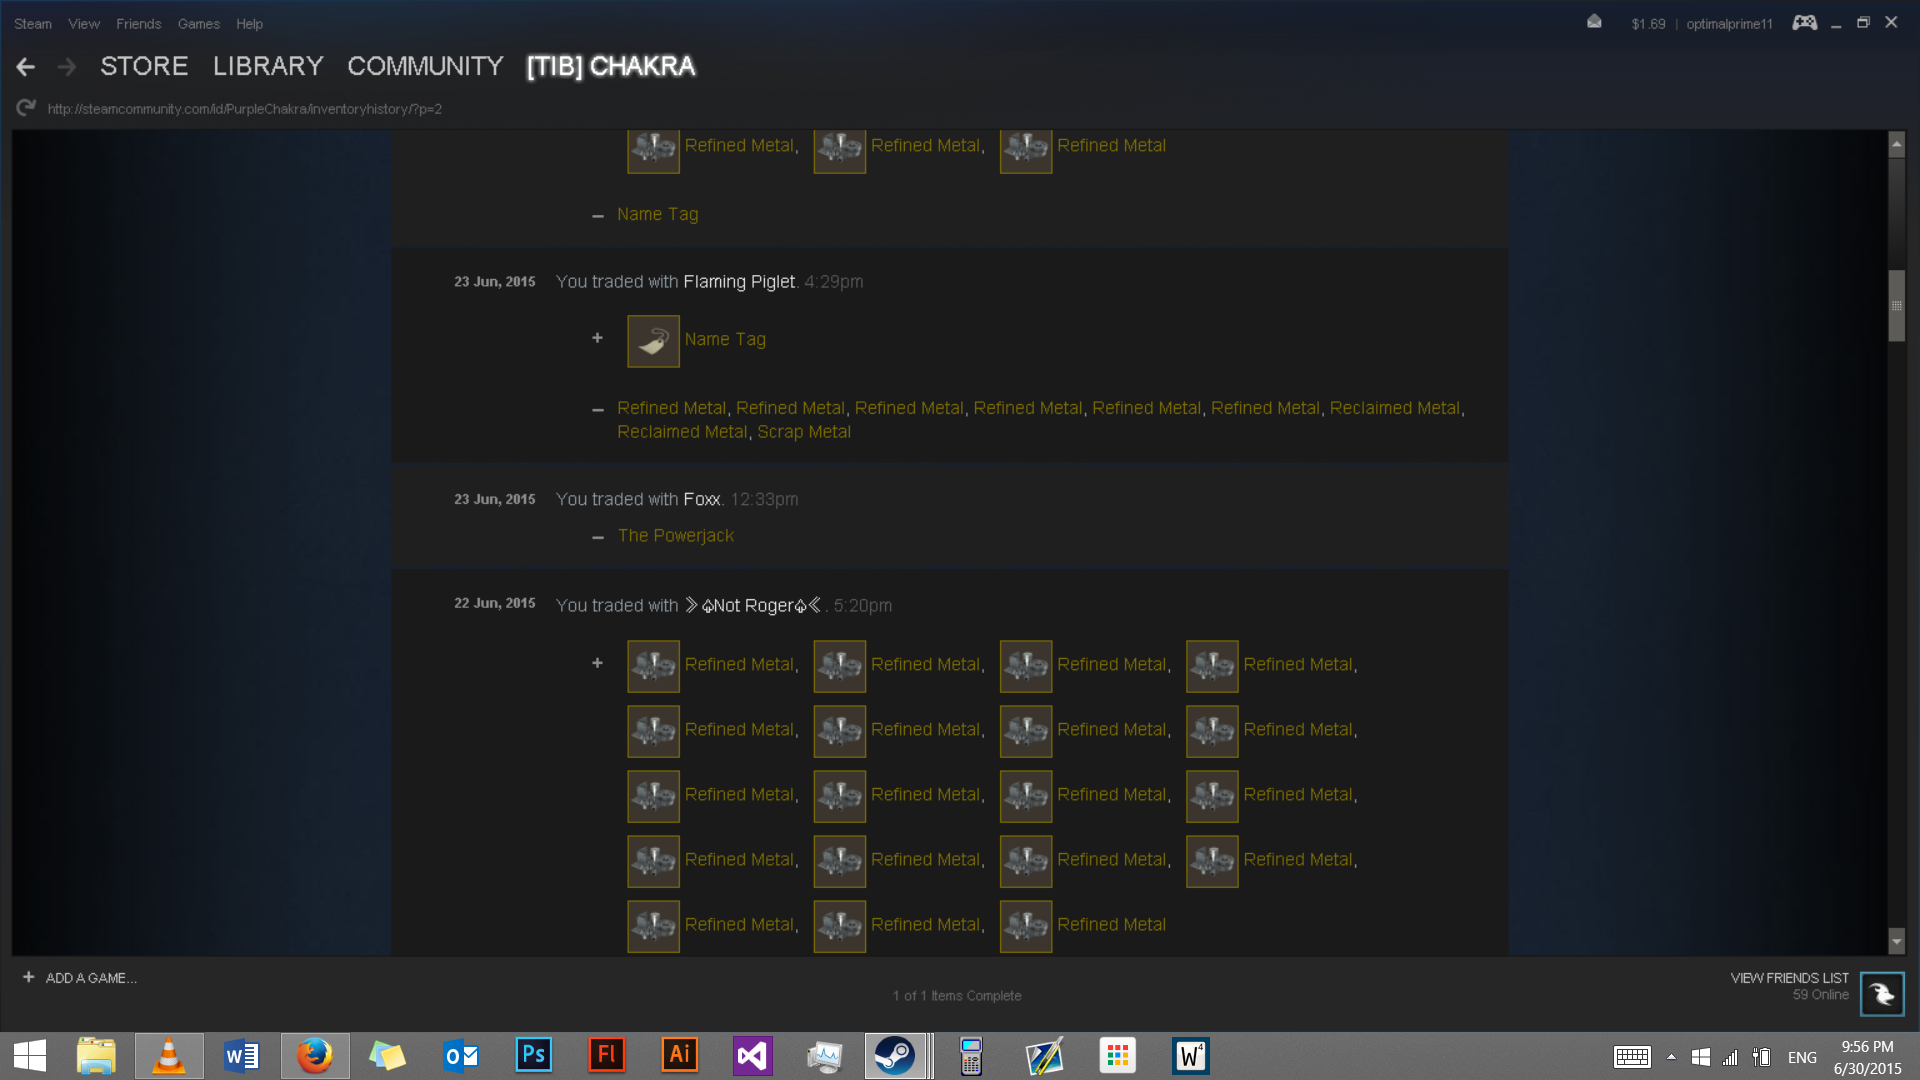Screen dimensions: 1920x1080
Task: Open the optimalprime11 account dropdown
Action: tap(1729, 24)
